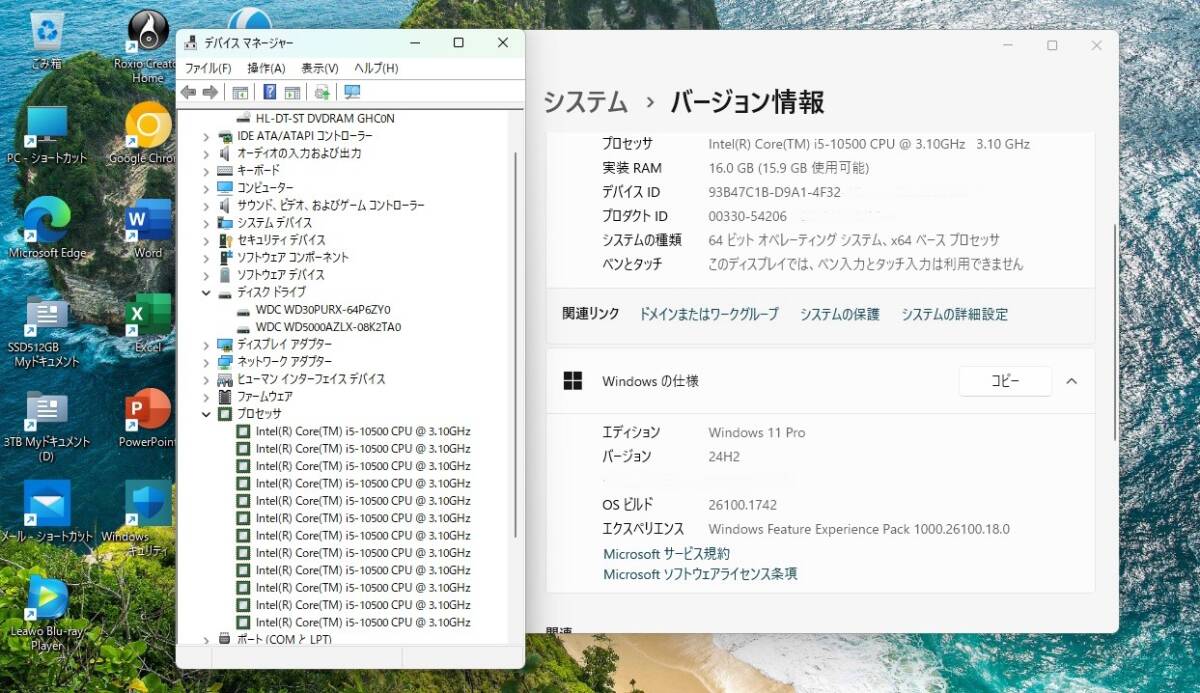
Task: Expand the コンピューター node
Action: pyautogui.click(x=206, y=188)
